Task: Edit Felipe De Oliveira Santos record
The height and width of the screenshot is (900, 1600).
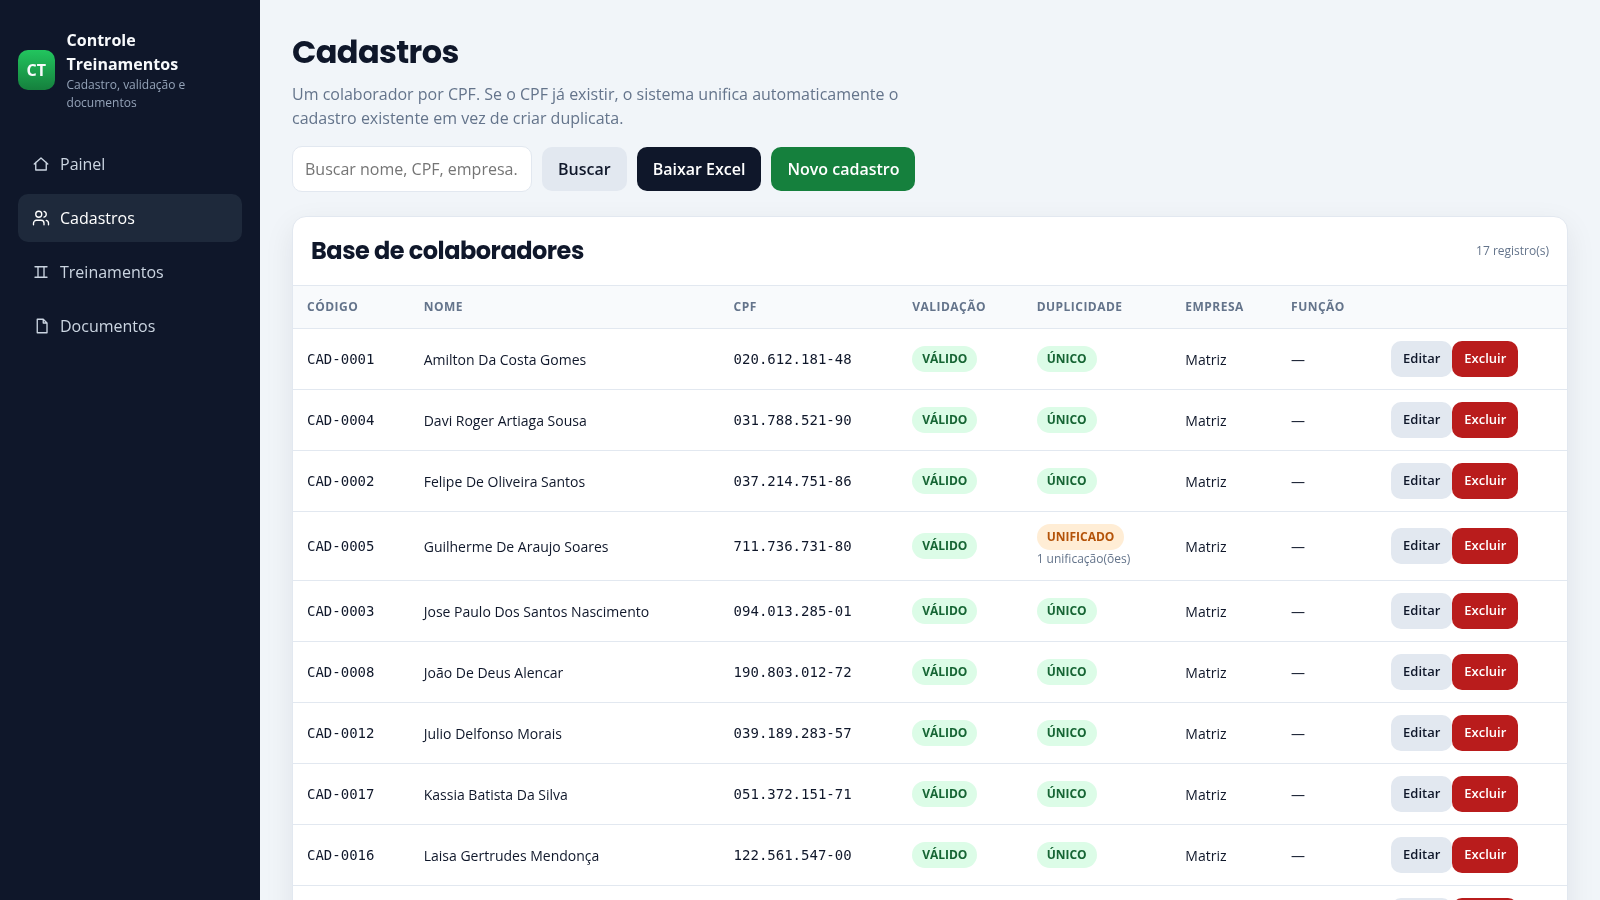Action: pos(1421,481)
